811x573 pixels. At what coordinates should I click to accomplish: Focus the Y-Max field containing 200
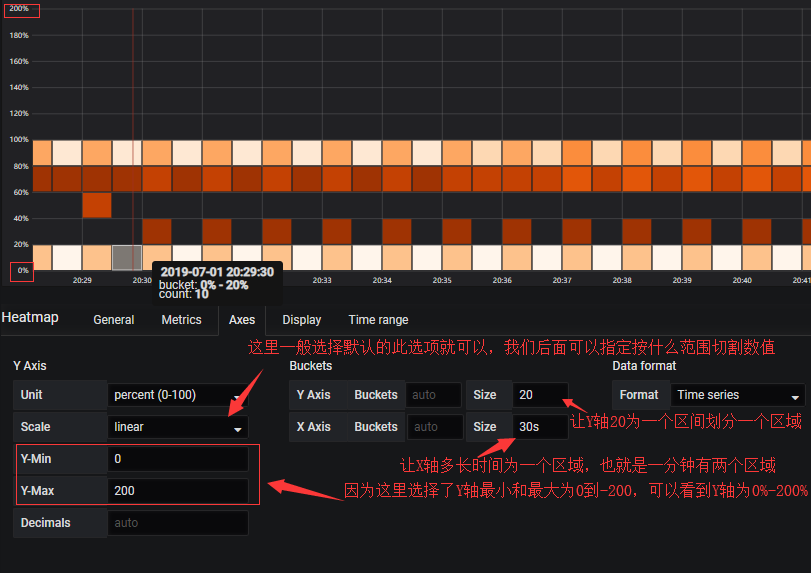point(177,491)
